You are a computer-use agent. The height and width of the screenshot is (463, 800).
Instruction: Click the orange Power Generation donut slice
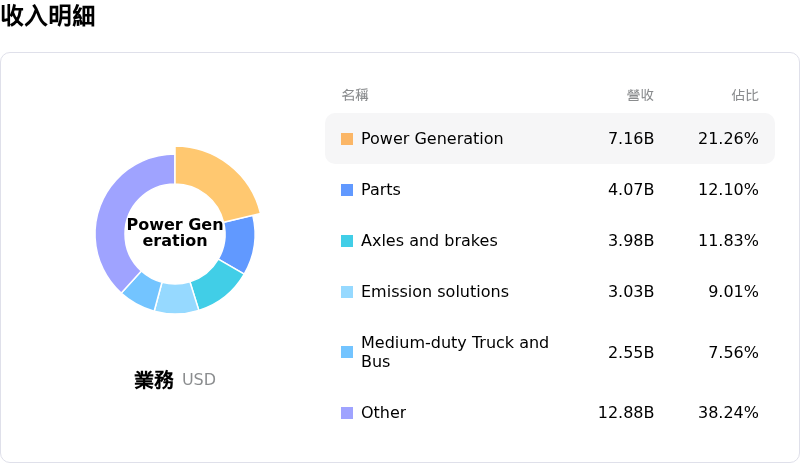click(215, 180)
